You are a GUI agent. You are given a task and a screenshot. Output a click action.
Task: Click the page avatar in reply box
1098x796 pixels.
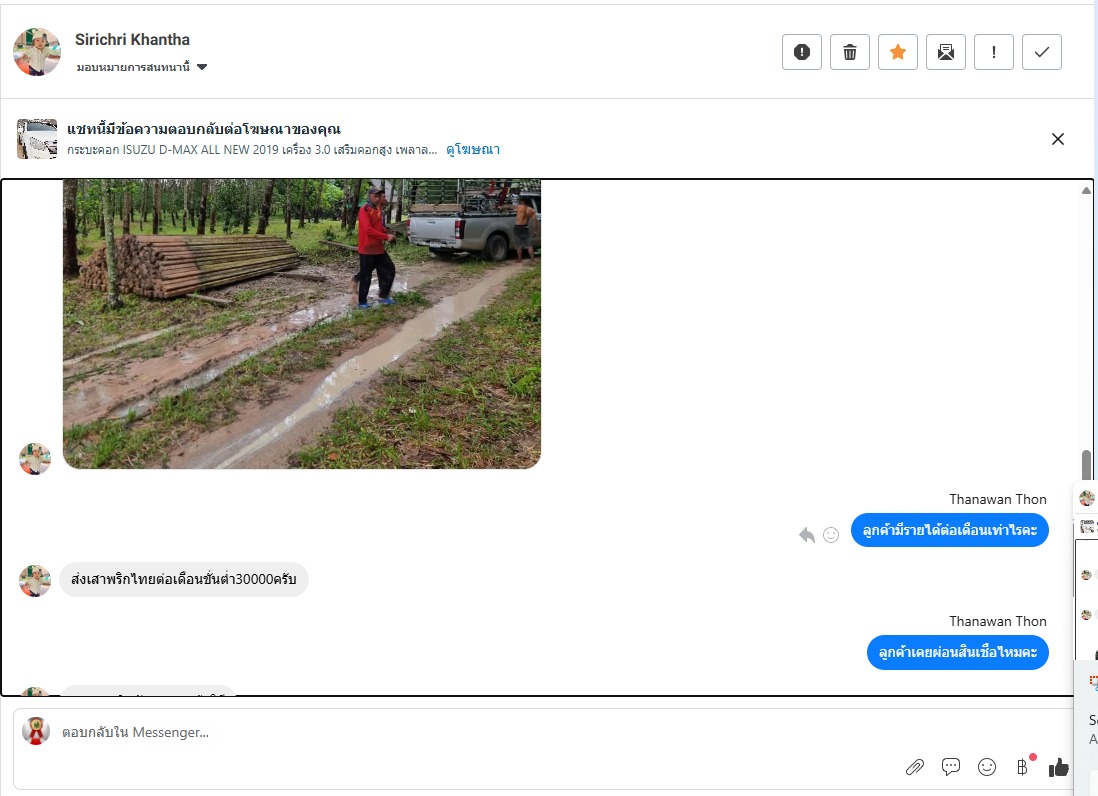[x=36, y=731]
